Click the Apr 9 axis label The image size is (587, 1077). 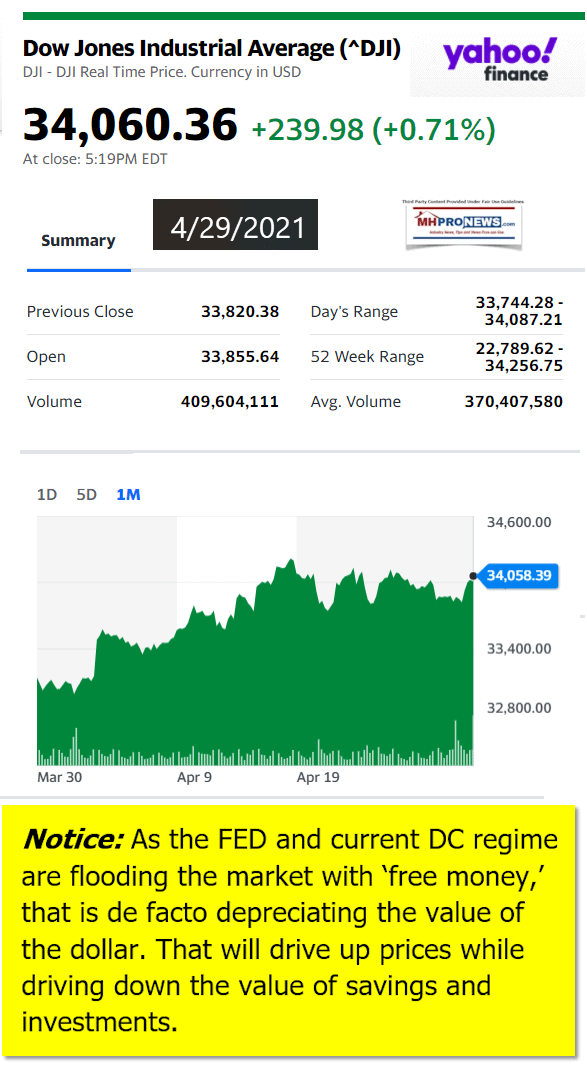(x=194, y=778)
